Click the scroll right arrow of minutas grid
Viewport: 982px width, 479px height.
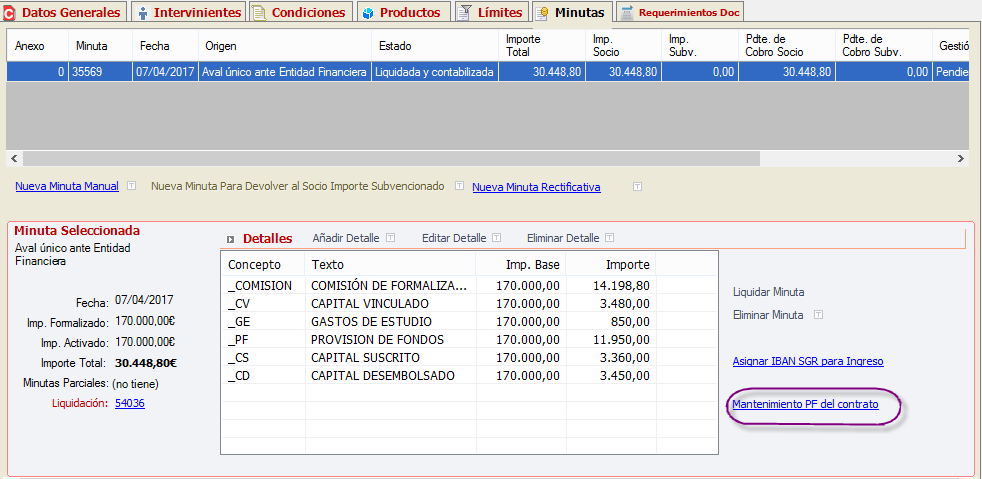point(961,159)
